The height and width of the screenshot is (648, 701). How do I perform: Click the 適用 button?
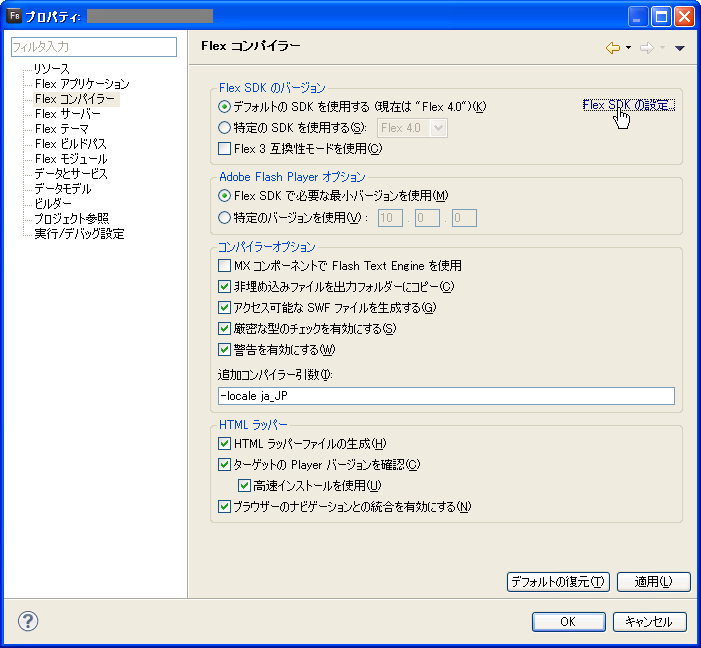[x=654, y=582]
